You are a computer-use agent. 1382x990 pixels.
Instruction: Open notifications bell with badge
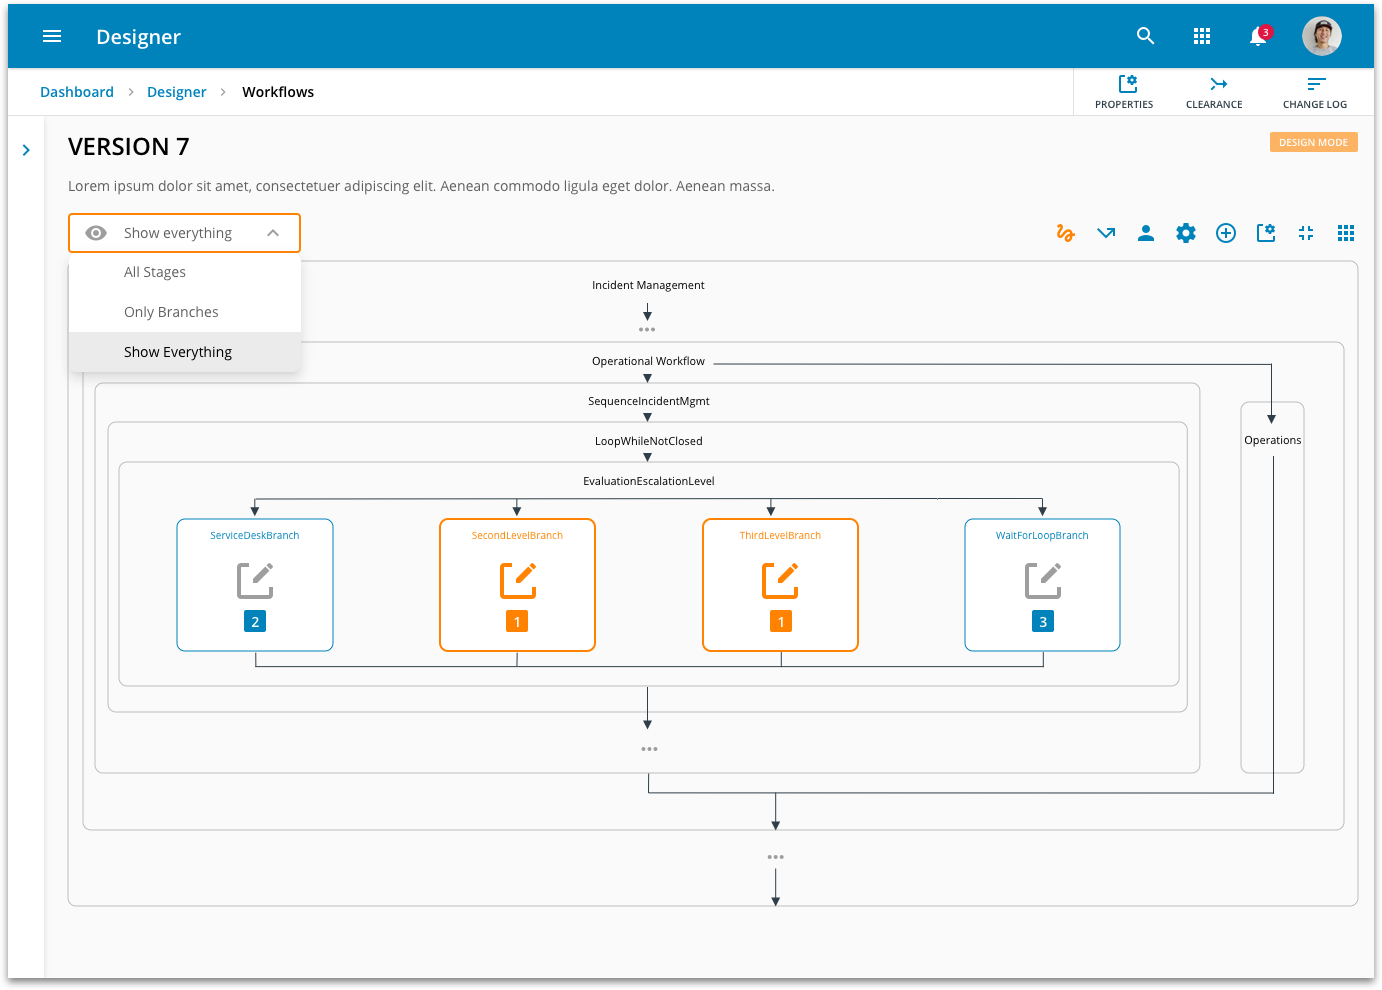point(1259,37)
